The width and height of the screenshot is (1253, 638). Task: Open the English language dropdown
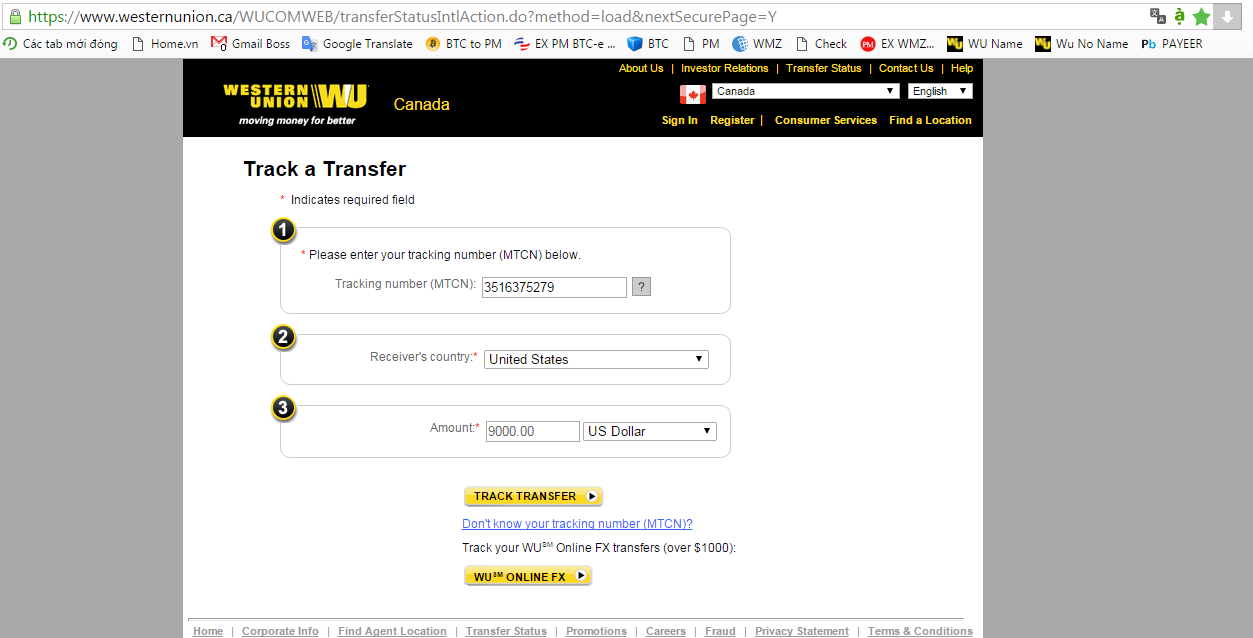(x=940, y=91)
